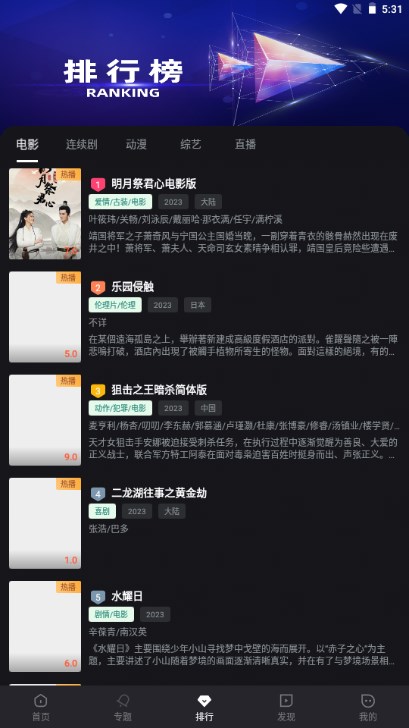
Task: Tap the 动作/犯罪/电影 genre tag
Action: point(120,408)
